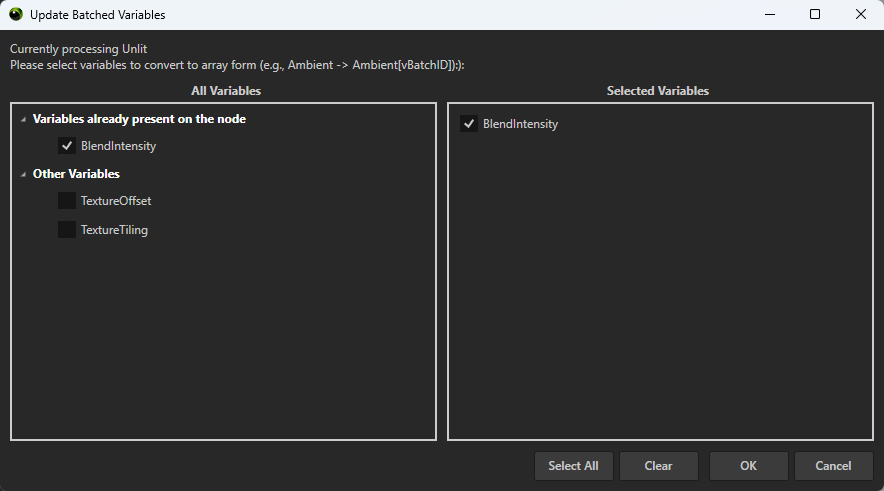Screen dimensions: 884x491
Task: Uncheck BlendIntensity in All Variables list
Action: 67,146
